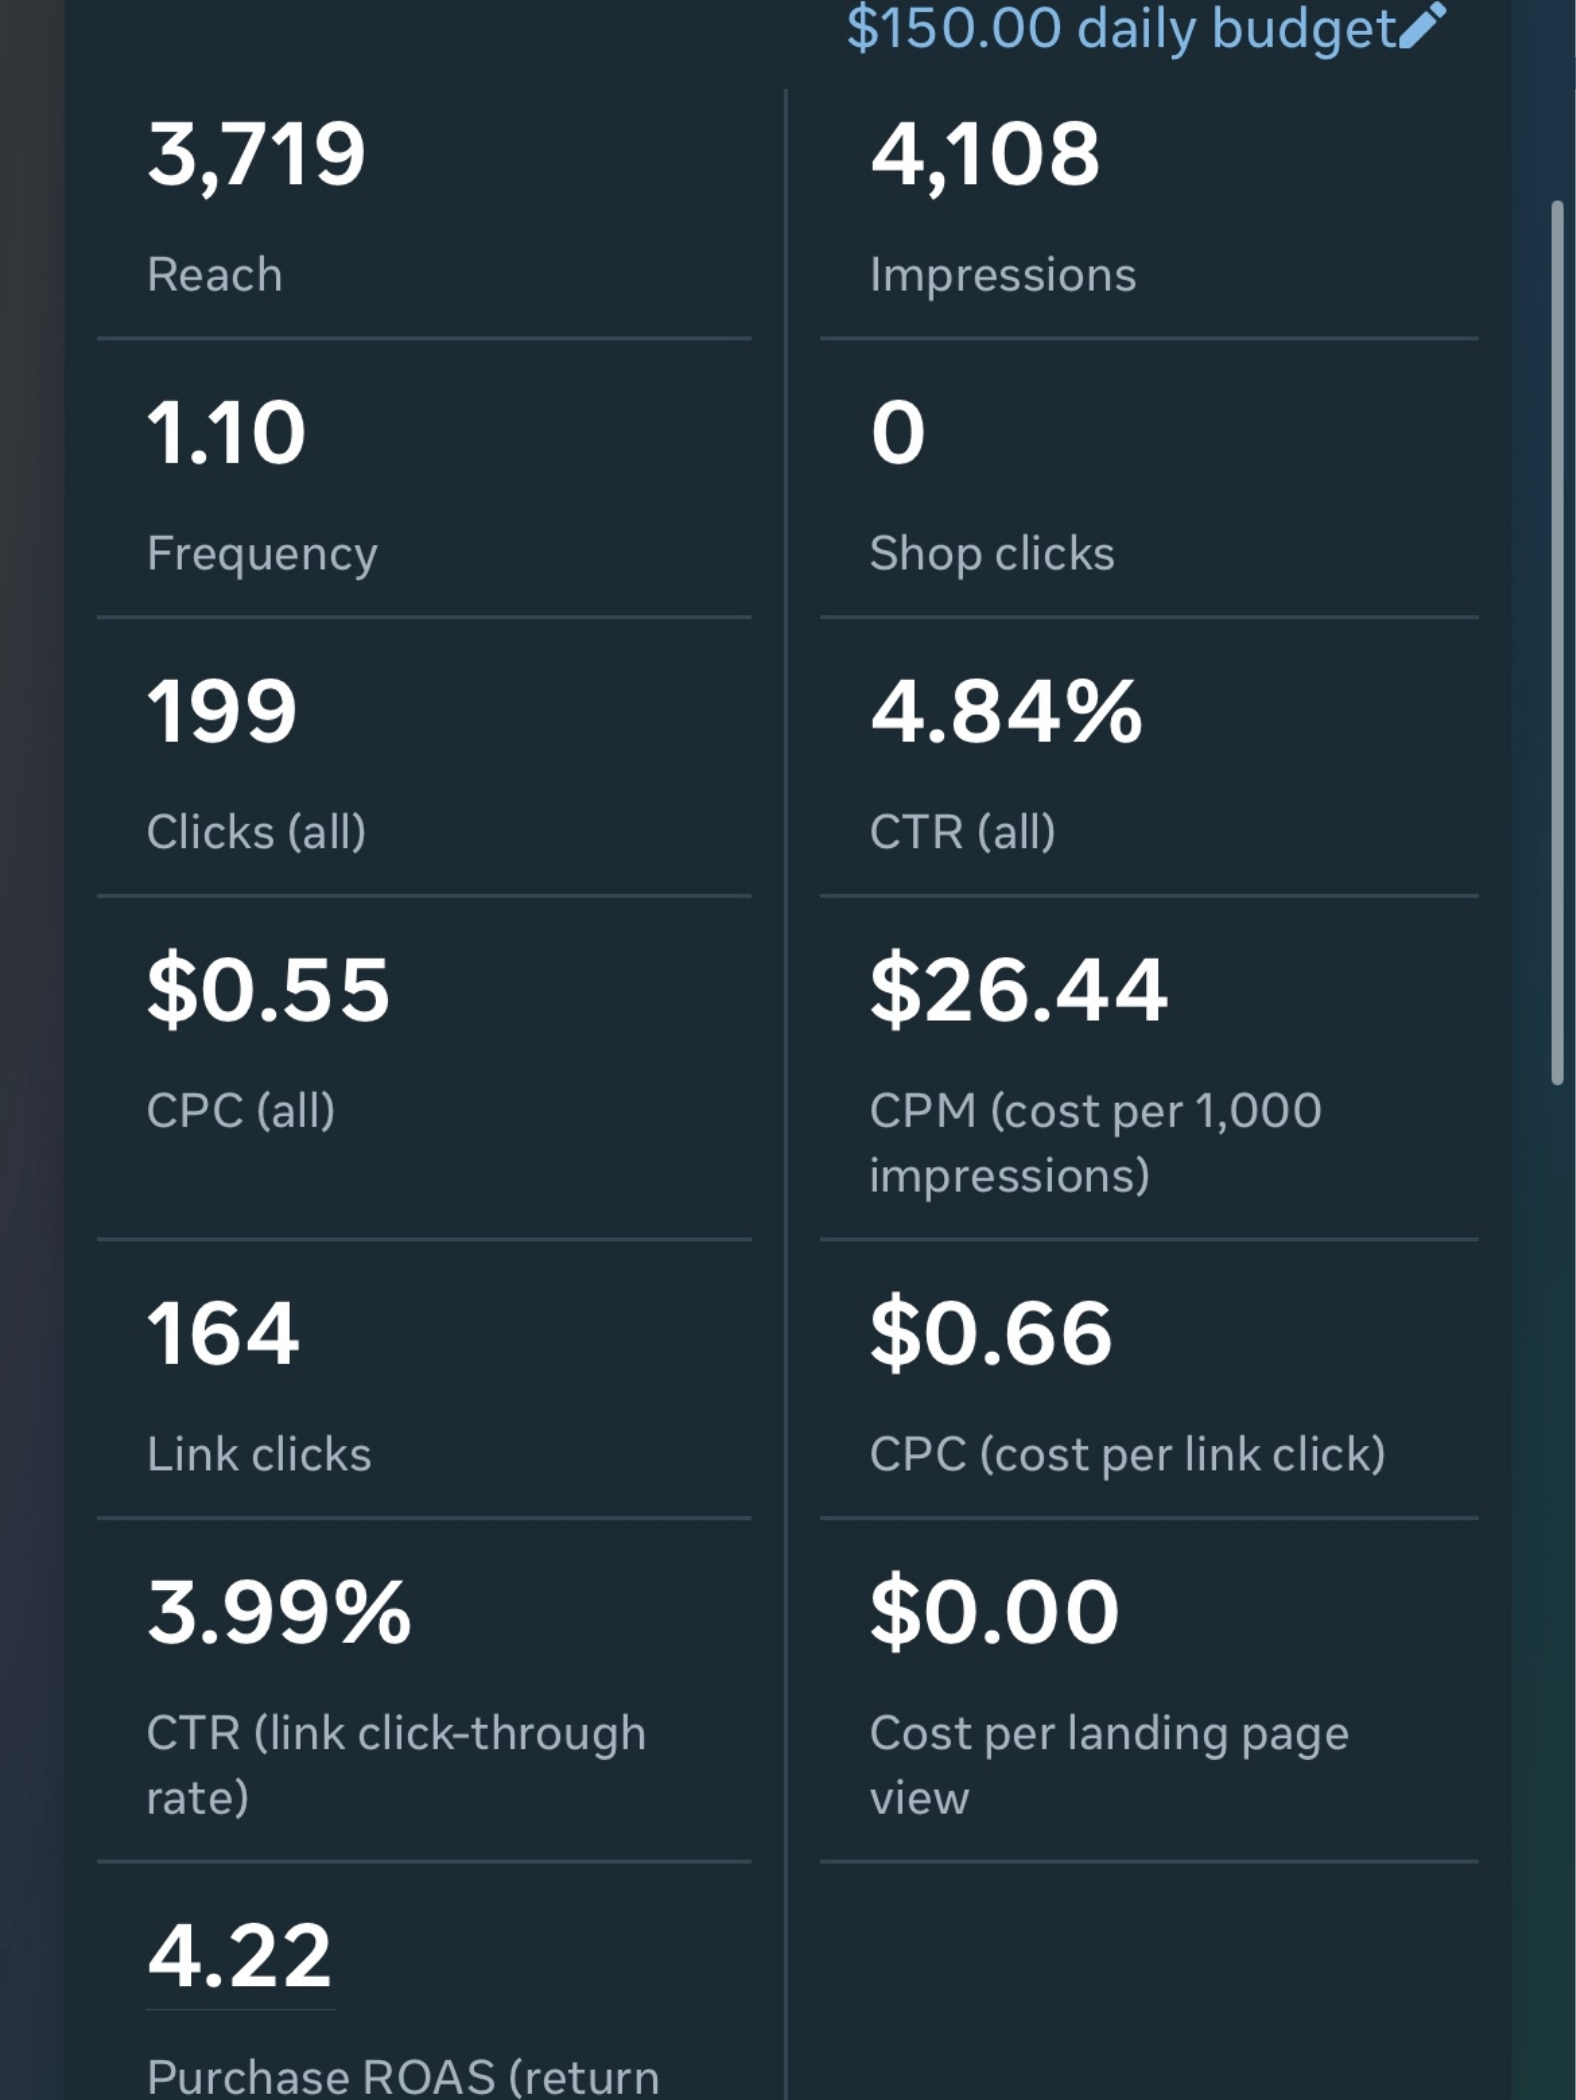The width and height of the screenshot is (1576, 2100).
Task: Tap the $0.55 CPC (all) amount
Action: 268,990
